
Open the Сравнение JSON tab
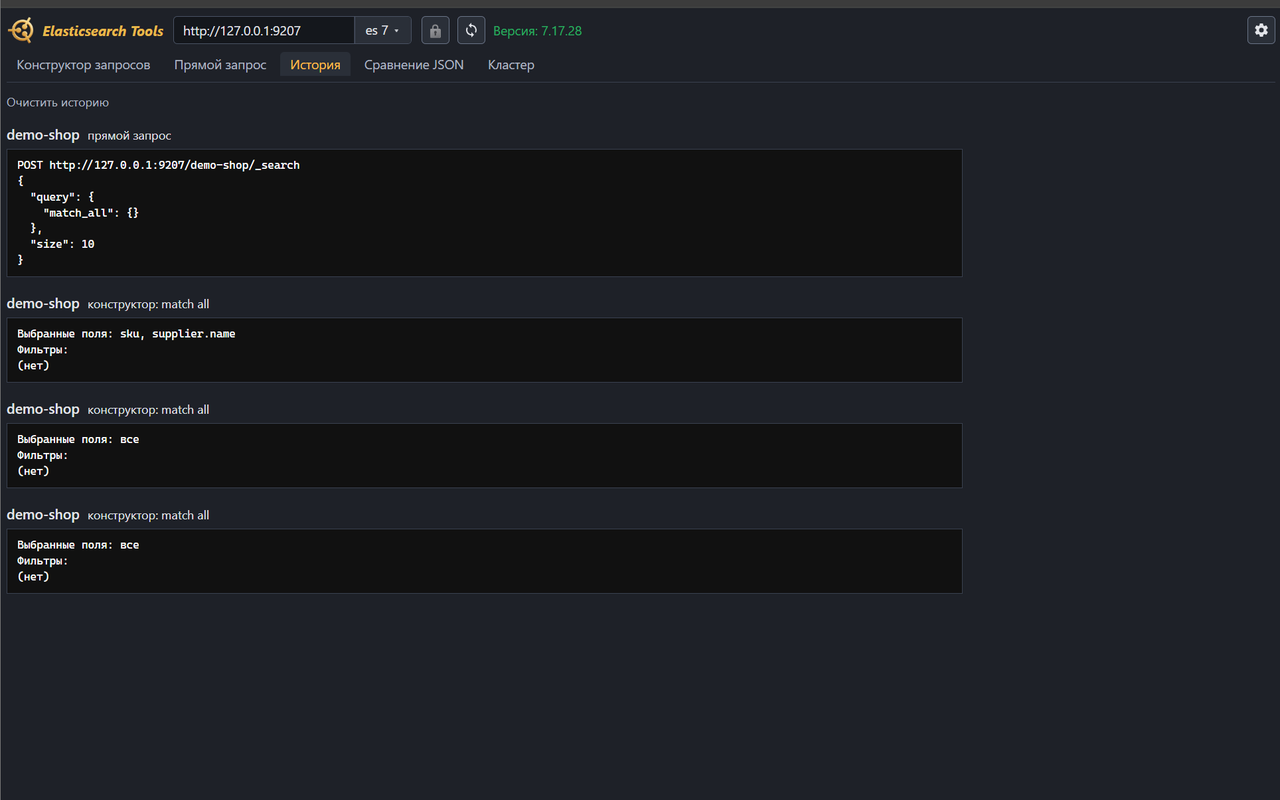coord(414,65)
